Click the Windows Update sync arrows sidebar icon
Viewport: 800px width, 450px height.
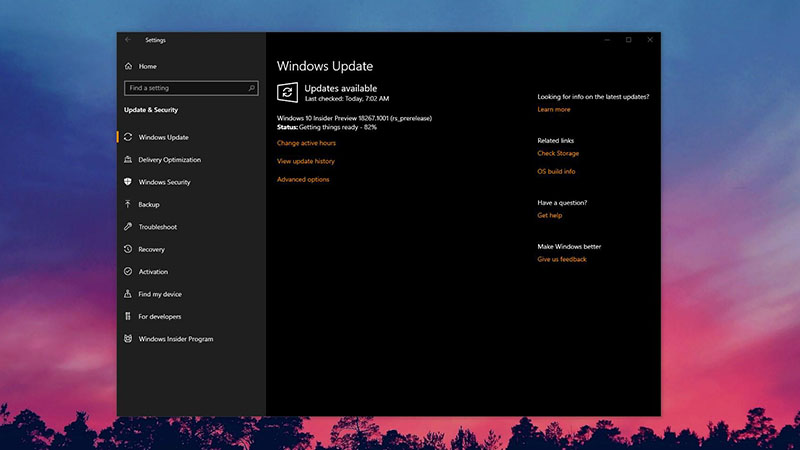(128, 137)
